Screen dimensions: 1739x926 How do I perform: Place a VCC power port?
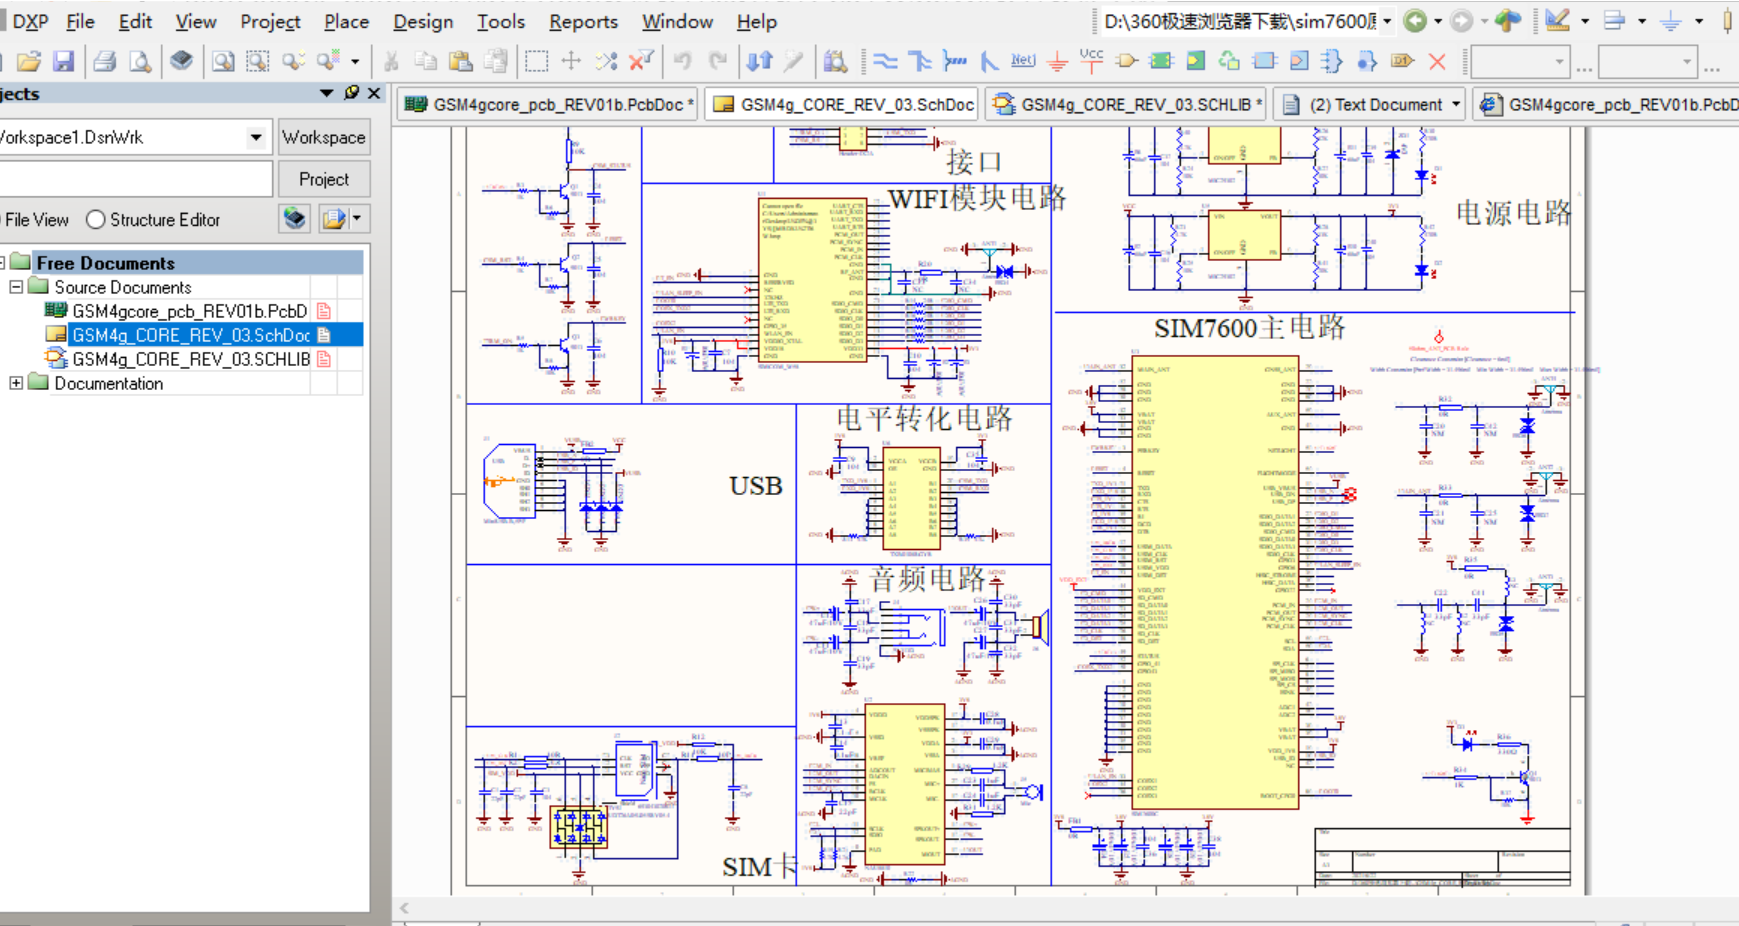1092,60
